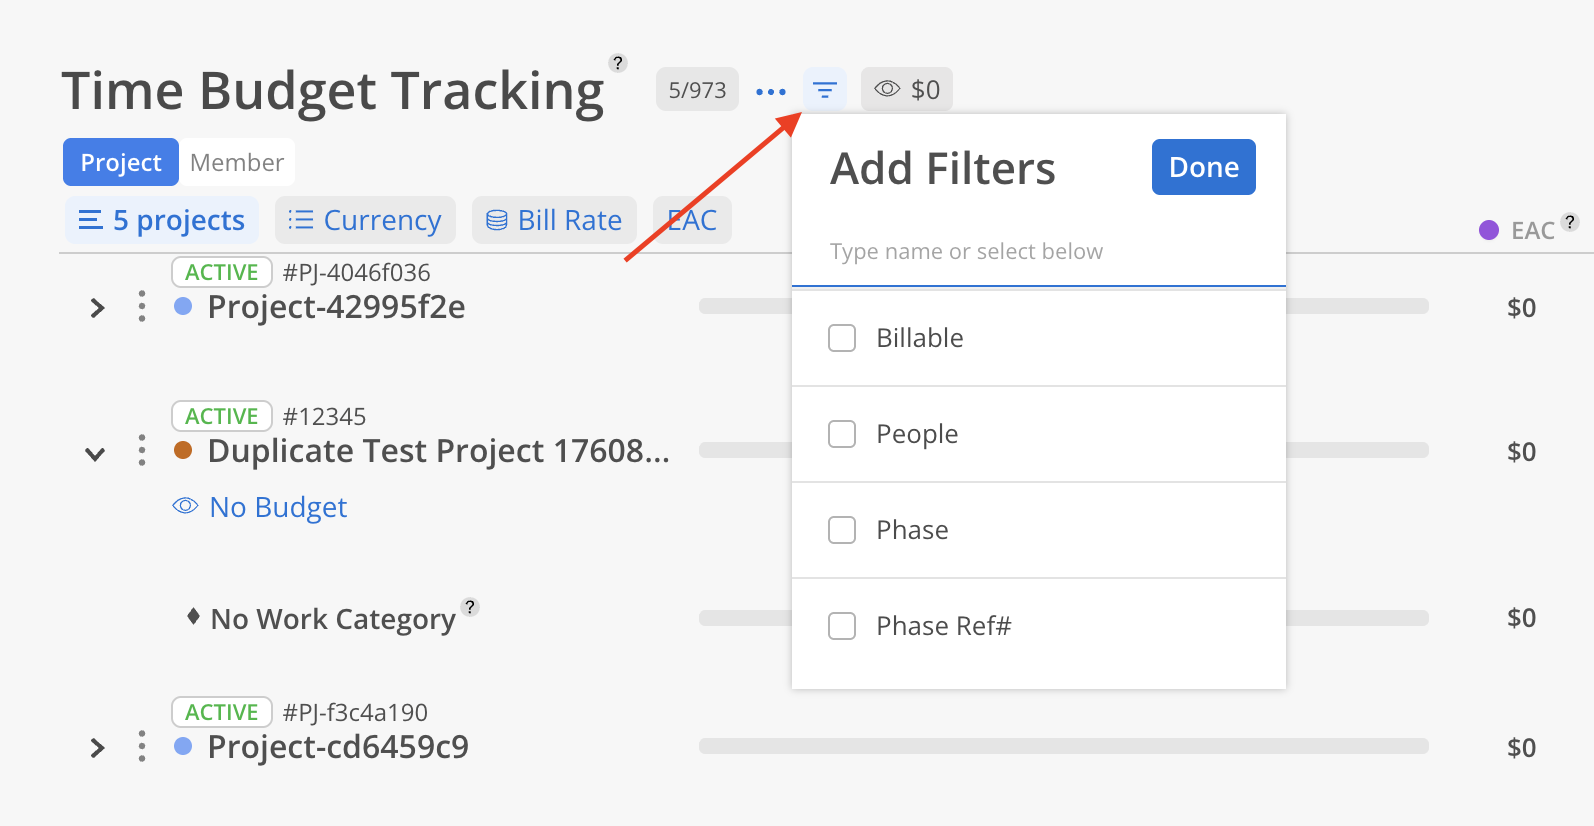
Task: Open the kebab menu for Duplicate Test Project
Action: tap(142, 451)
